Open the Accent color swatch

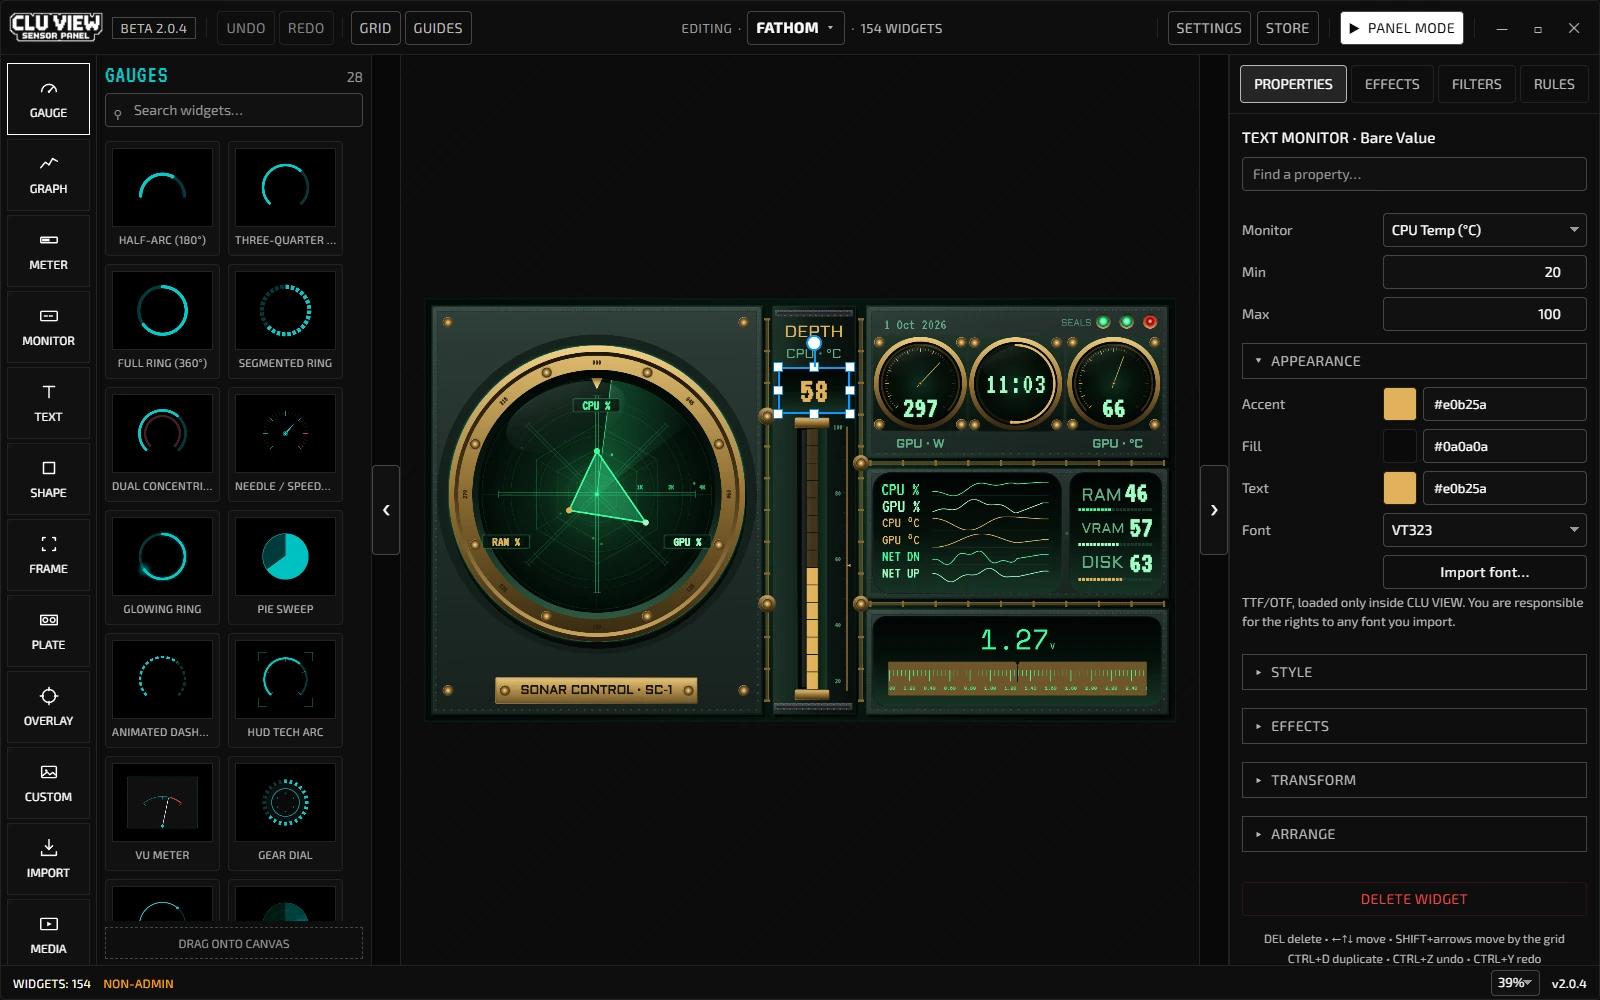tap(1399, 404)
